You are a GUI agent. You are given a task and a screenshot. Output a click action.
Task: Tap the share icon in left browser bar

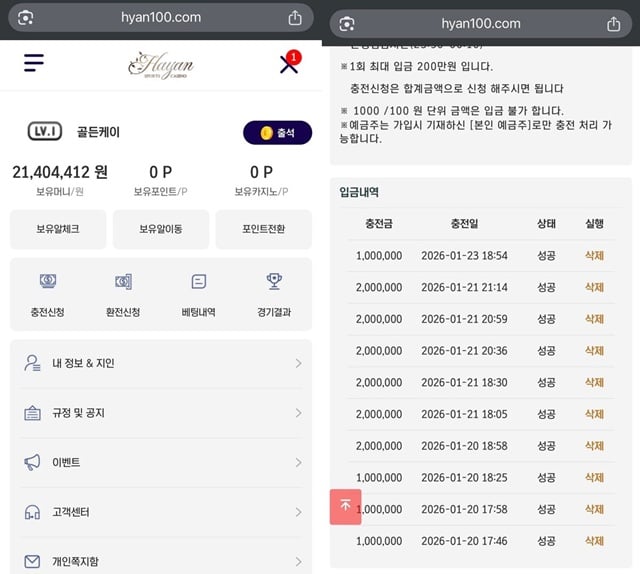point(295,18)
